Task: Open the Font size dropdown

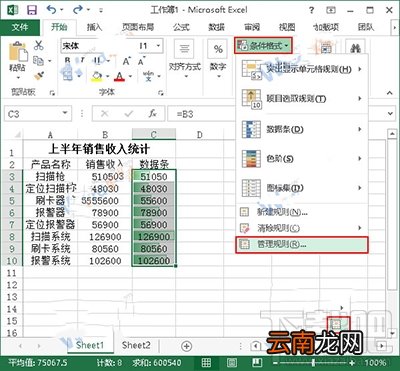Action: tap(158, 46)
